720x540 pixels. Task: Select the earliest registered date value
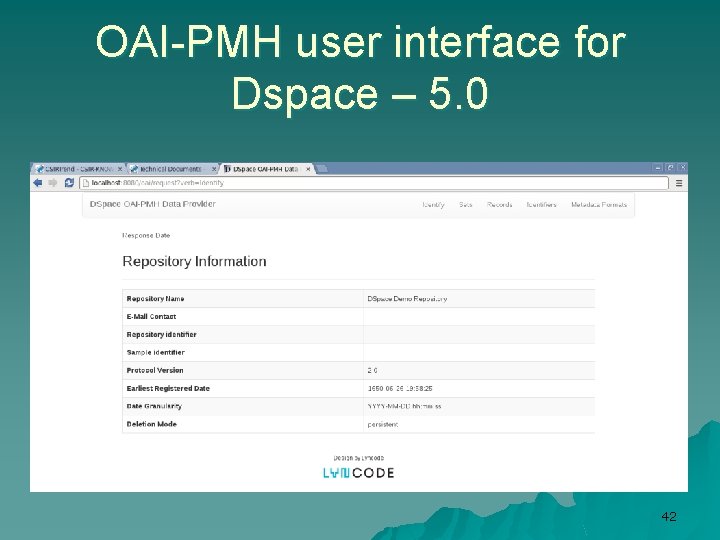click(399, 388)
